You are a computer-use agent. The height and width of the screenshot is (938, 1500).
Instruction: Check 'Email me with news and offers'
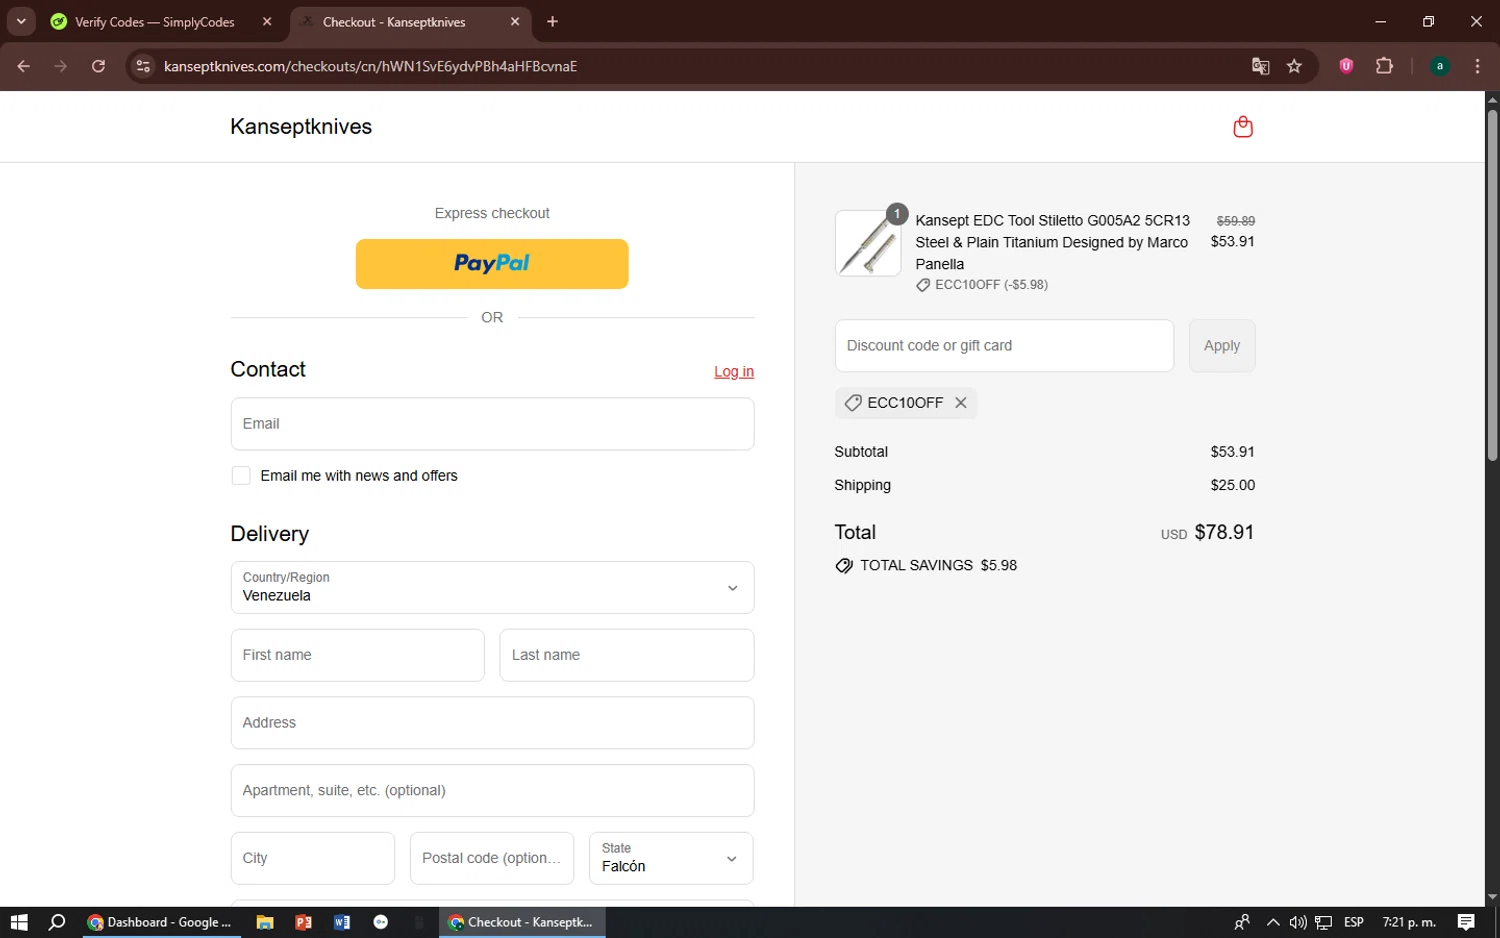pyautogui.click(x=241, y=476)
